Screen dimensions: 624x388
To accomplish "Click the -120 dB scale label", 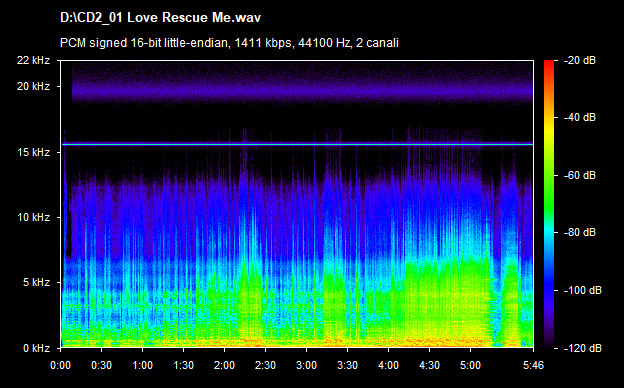I will [x=583, y=348].
